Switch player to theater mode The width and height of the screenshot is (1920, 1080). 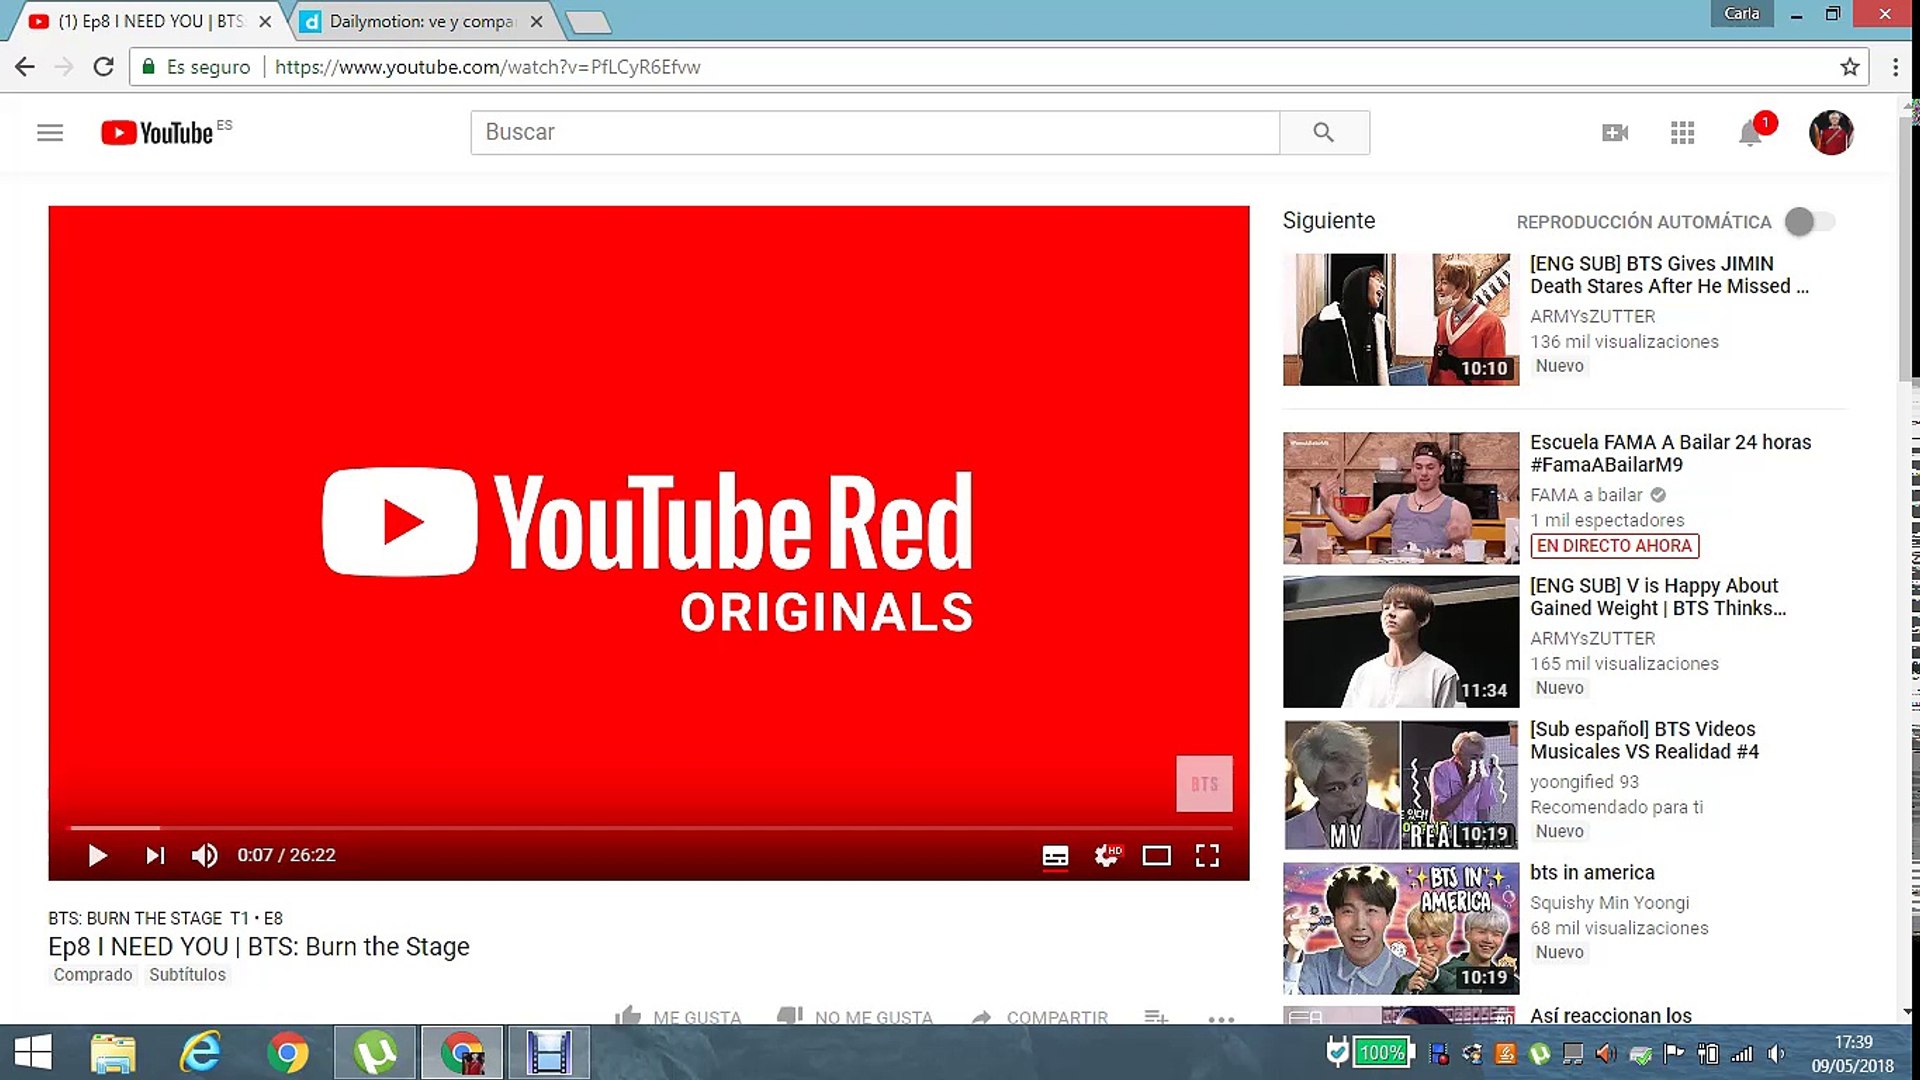pos(1156,856)
